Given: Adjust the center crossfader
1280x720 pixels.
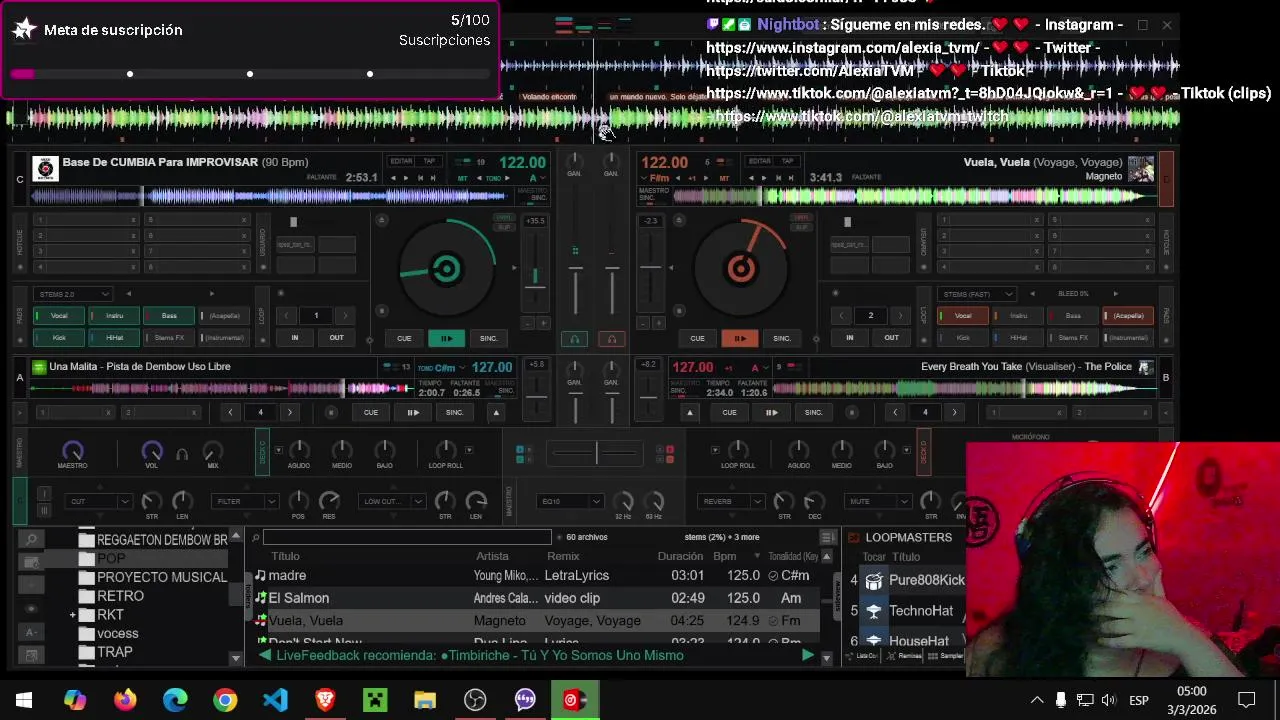Looking at the screenshot, I should click(x=596, y=452).
